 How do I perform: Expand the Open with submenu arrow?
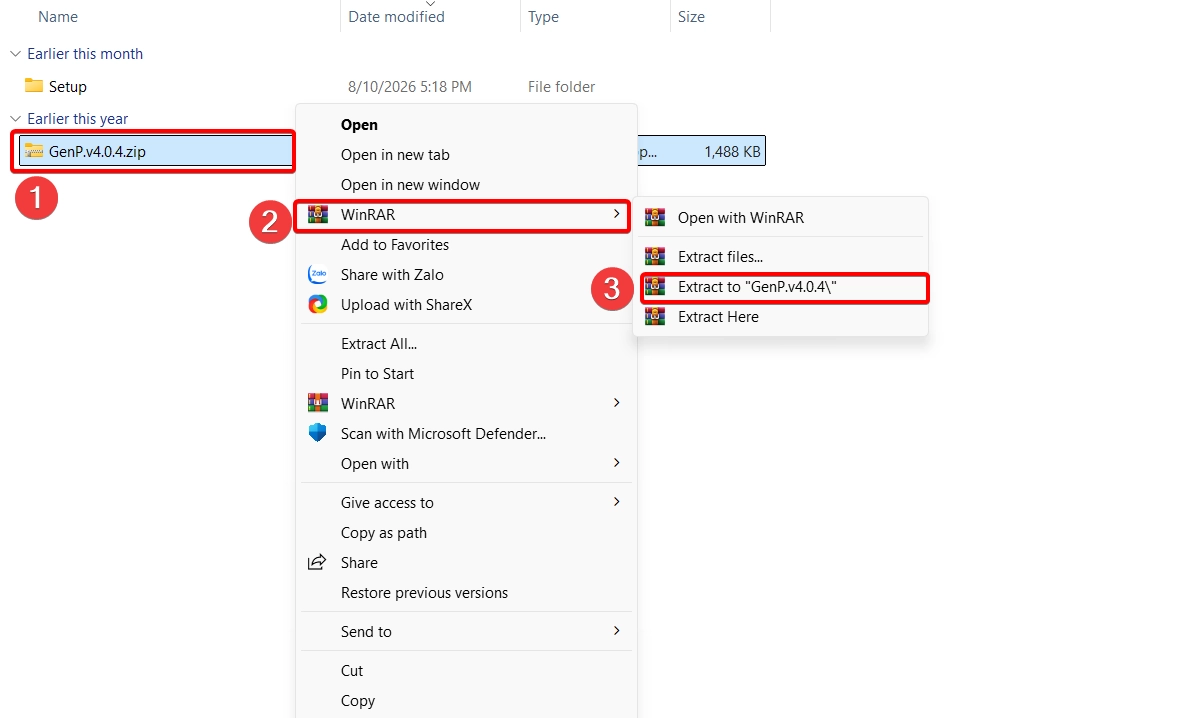(616, 463)
